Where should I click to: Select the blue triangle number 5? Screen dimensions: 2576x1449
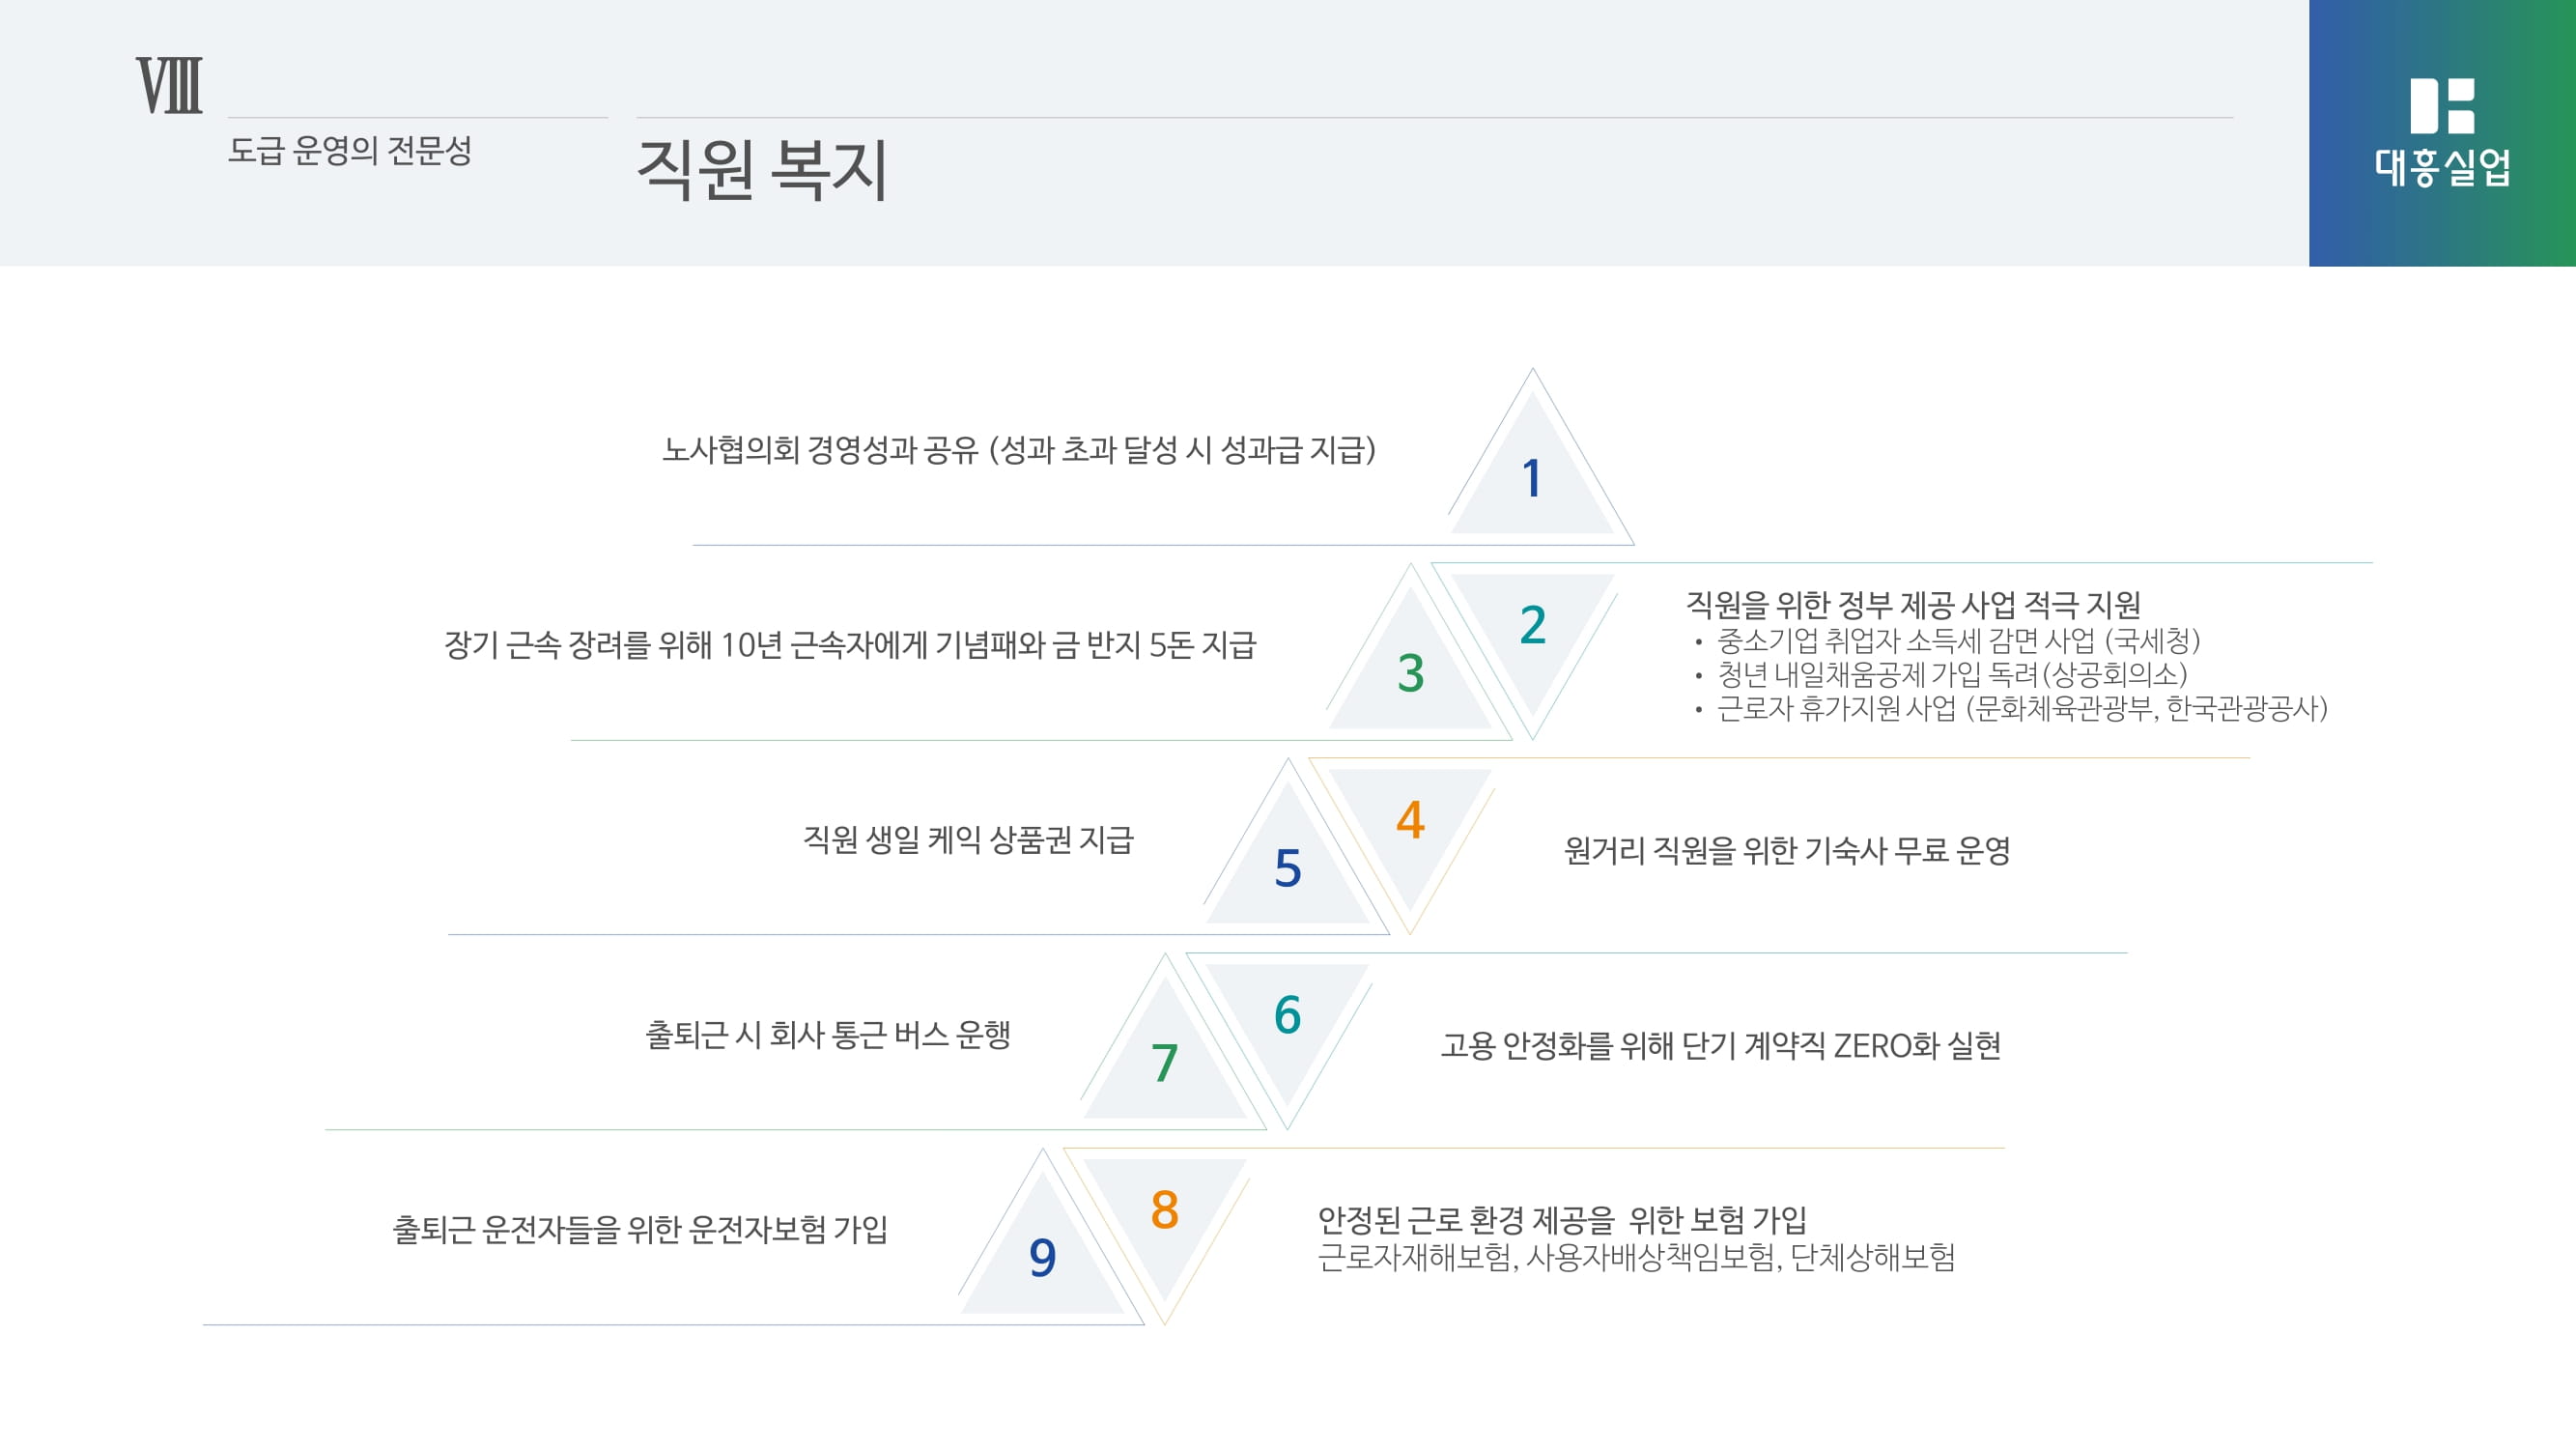1288,868
